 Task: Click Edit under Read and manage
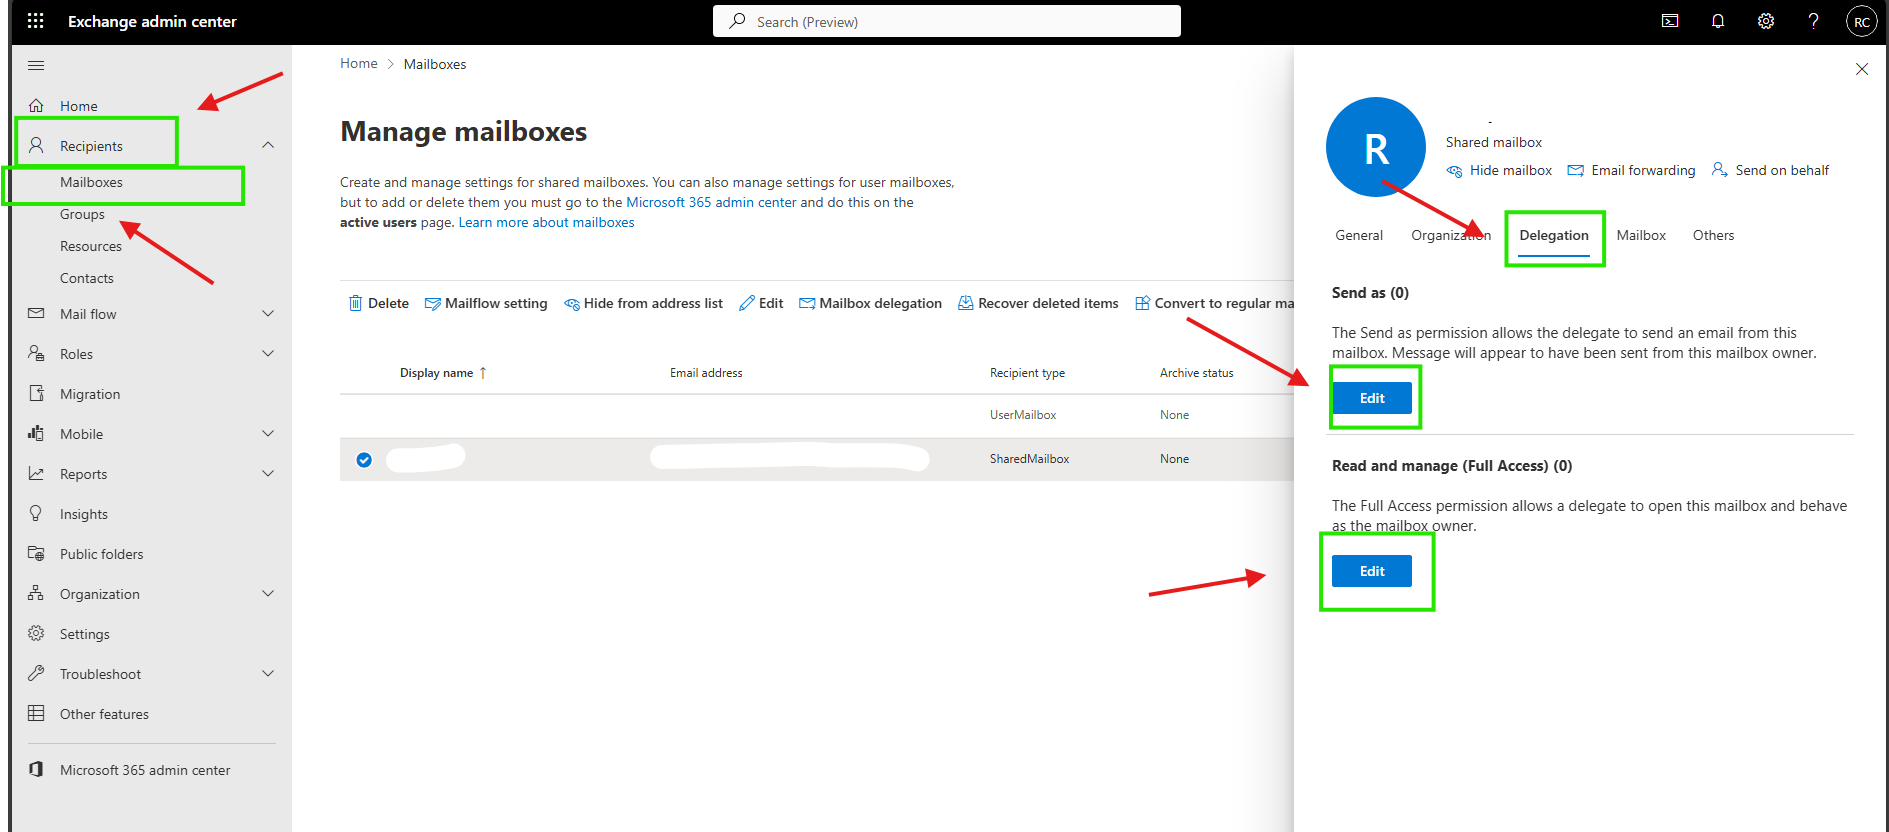1372,571
